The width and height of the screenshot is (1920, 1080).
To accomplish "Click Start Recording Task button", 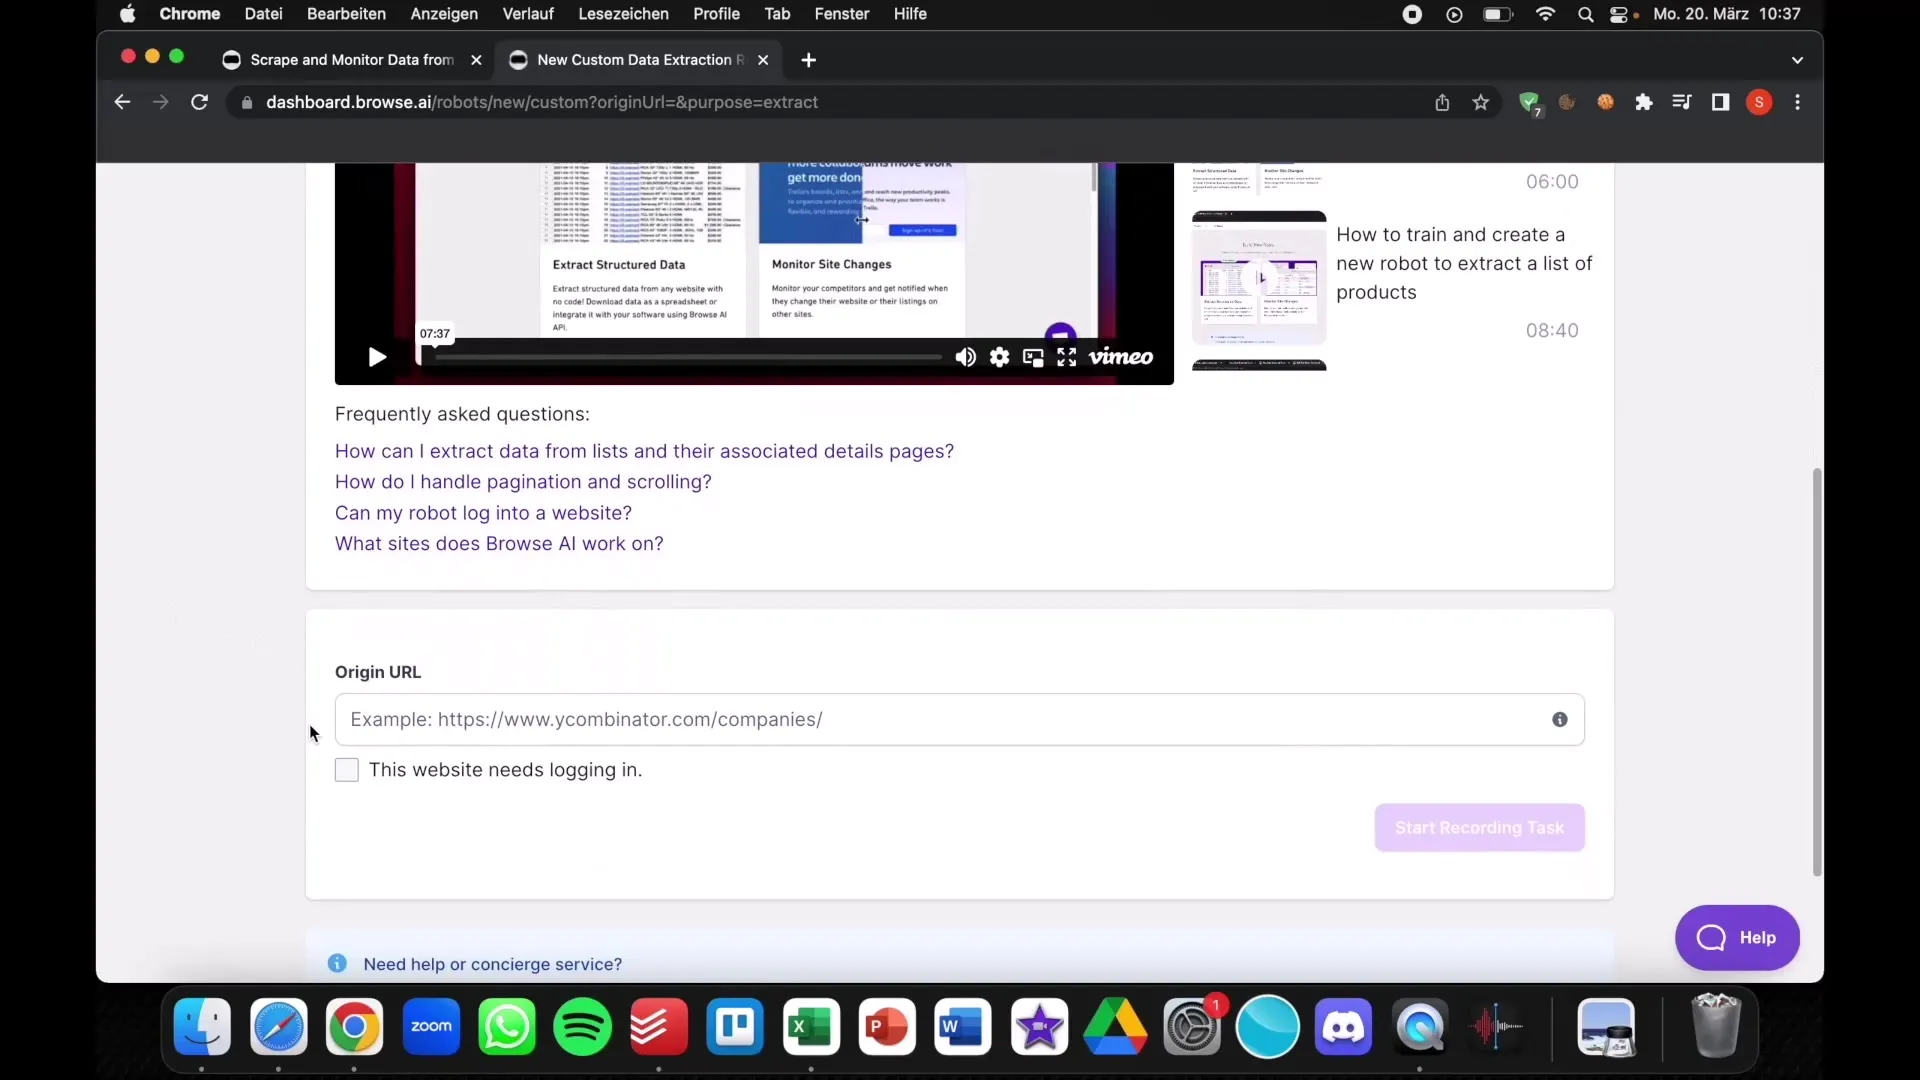I will click(1479, 828).
